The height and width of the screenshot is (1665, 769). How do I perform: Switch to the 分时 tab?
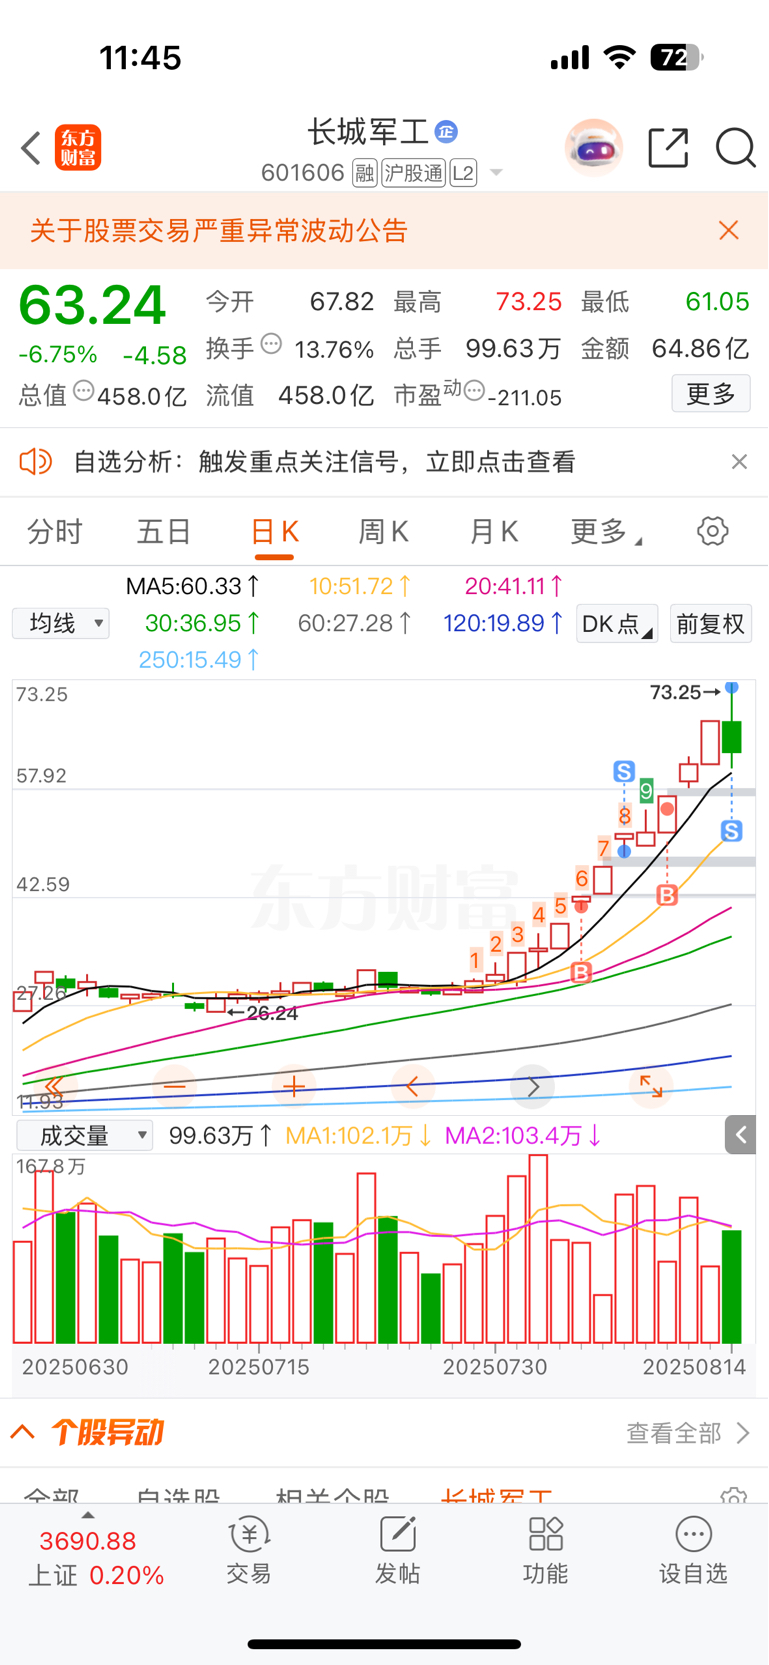pos(54,531)
